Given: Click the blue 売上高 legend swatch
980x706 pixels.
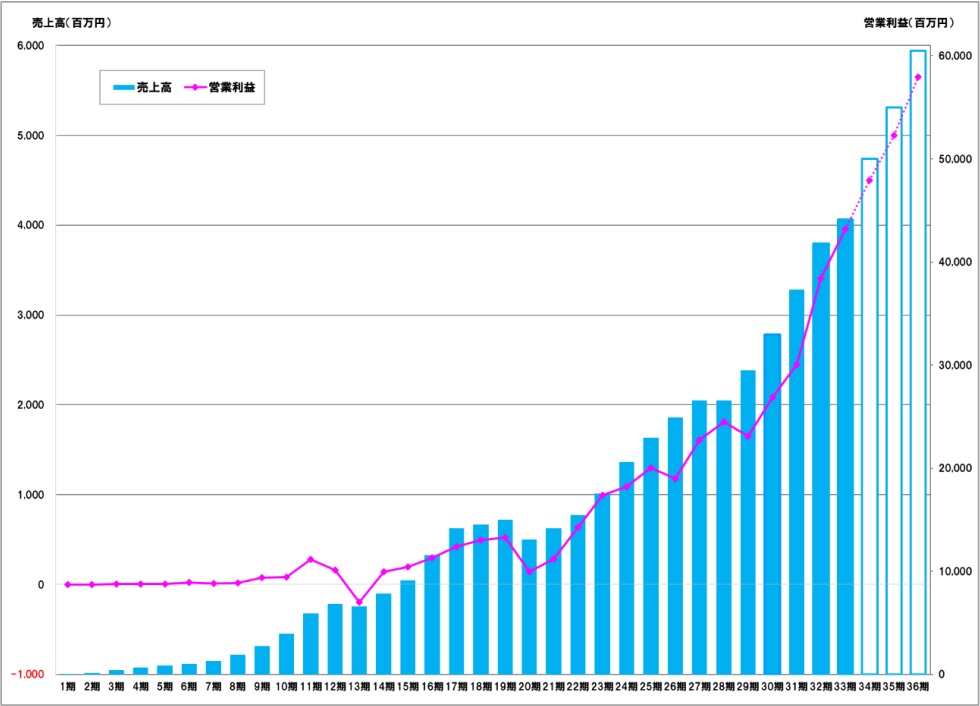Looking at the screenshot, I should pos(124,88).
